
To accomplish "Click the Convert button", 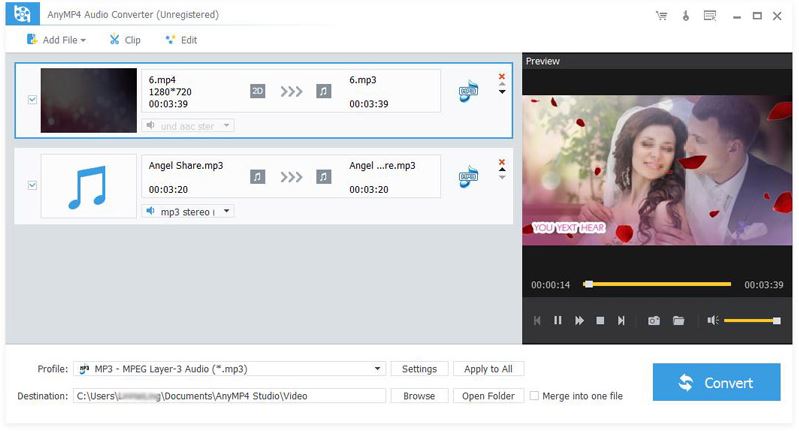I will click(716, 382).
